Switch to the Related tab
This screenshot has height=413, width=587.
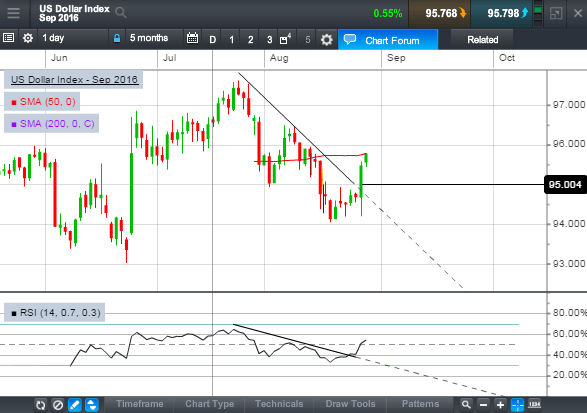click(483, 40)
